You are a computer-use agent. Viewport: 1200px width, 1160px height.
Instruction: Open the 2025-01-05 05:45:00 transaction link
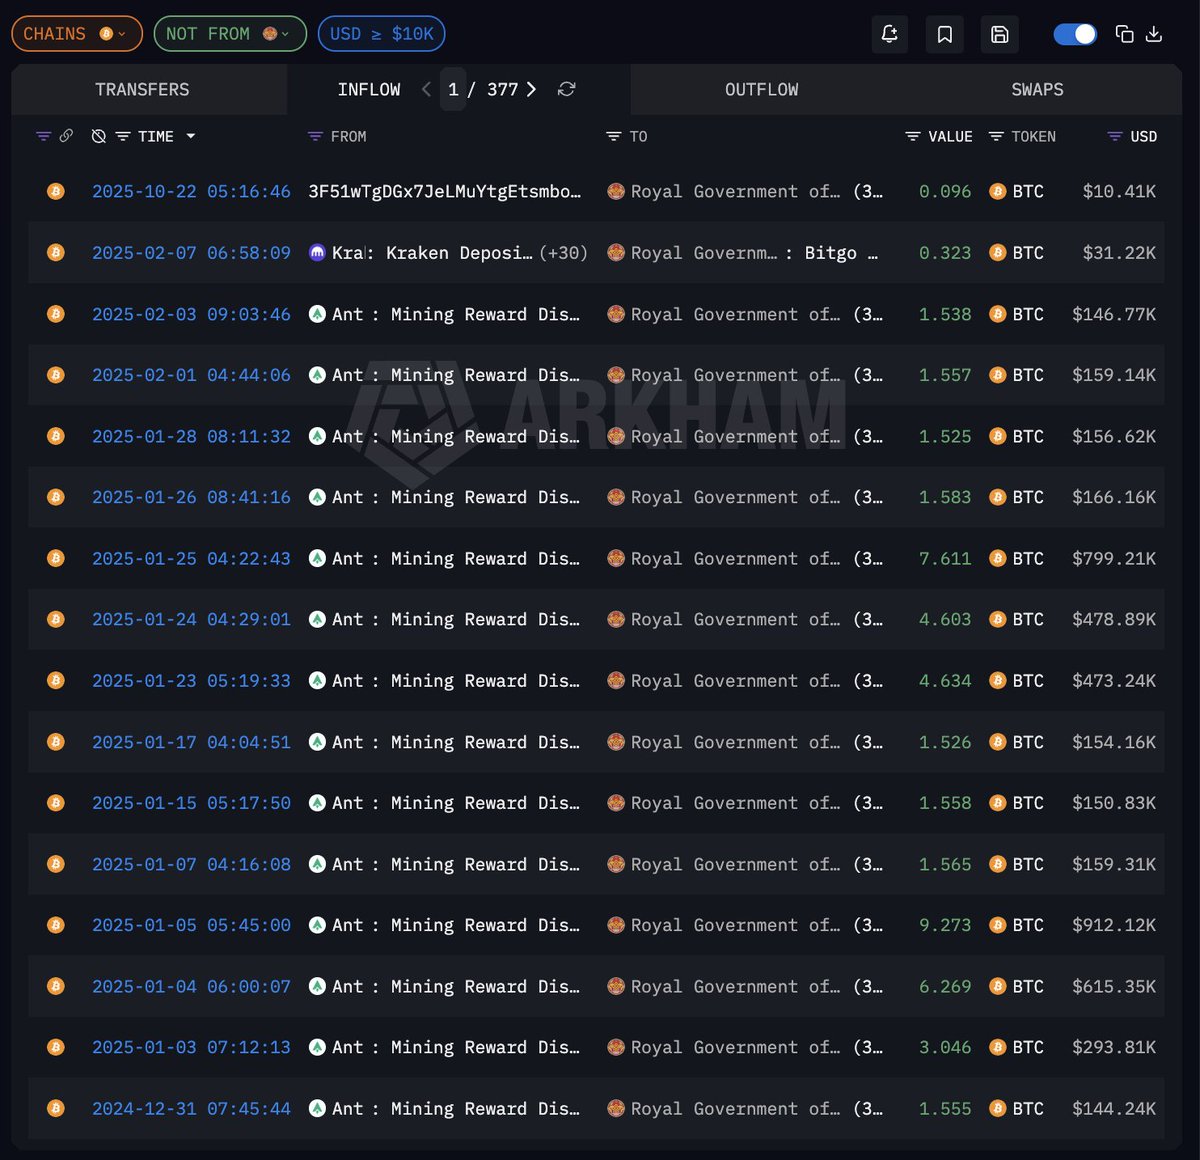pos(191,925)
